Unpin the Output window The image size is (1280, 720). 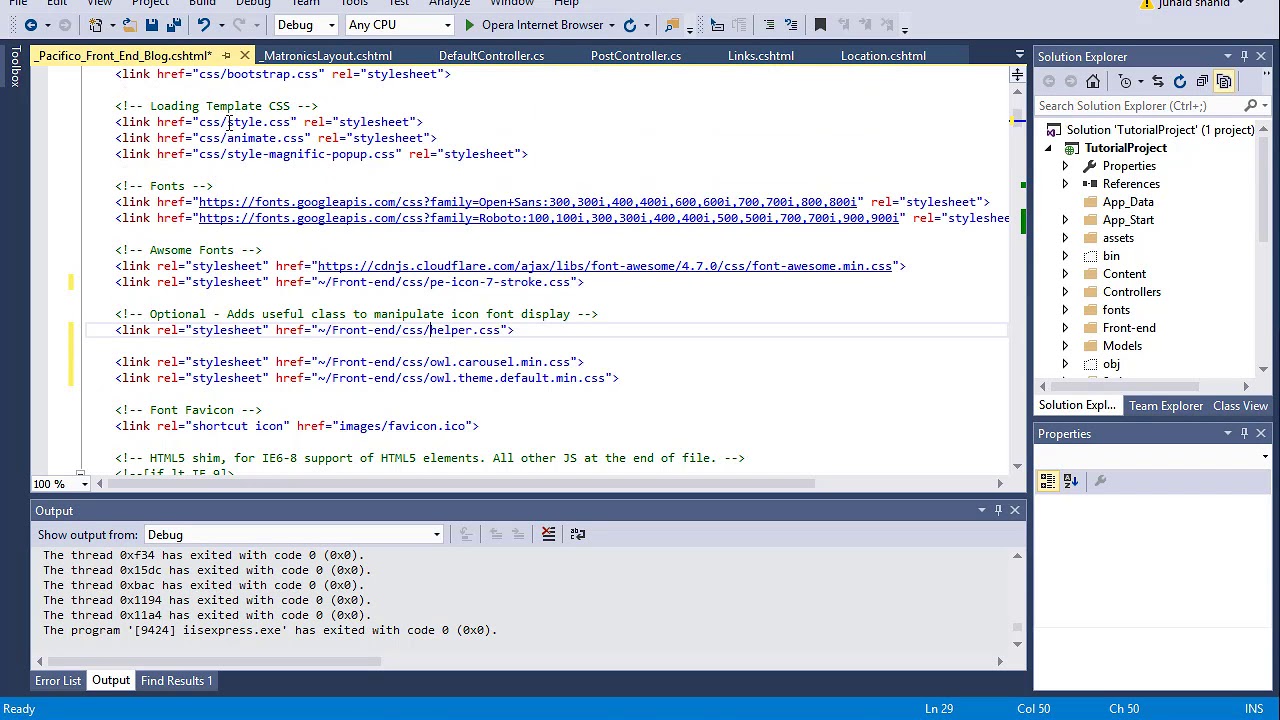(997, 510)
